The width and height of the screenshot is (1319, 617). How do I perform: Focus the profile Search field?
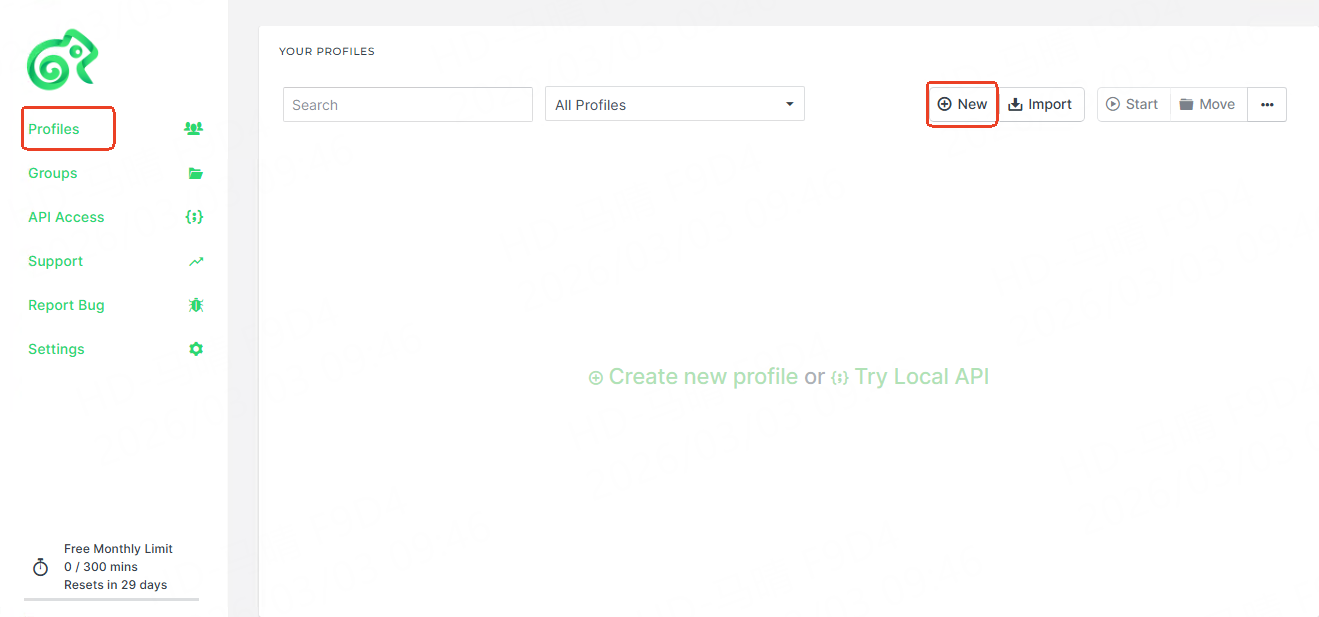[x=407, y=105]
